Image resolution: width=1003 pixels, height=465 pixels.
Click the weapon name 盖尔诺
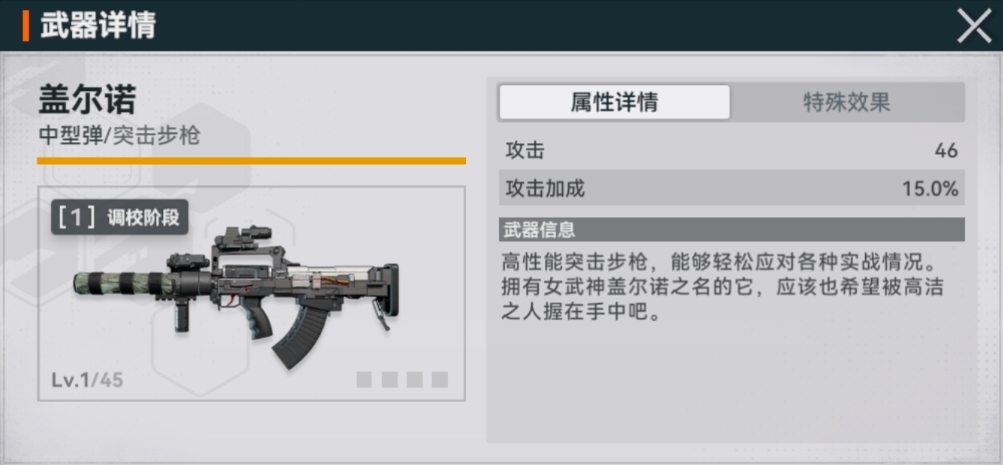point(88,102)
